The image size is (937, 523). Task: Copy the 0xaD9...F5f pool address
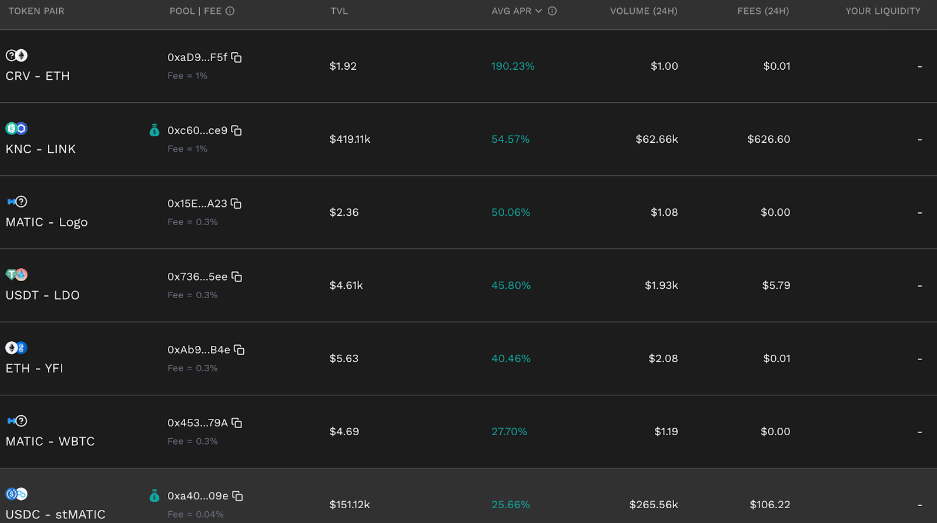[x=237, y=57]
